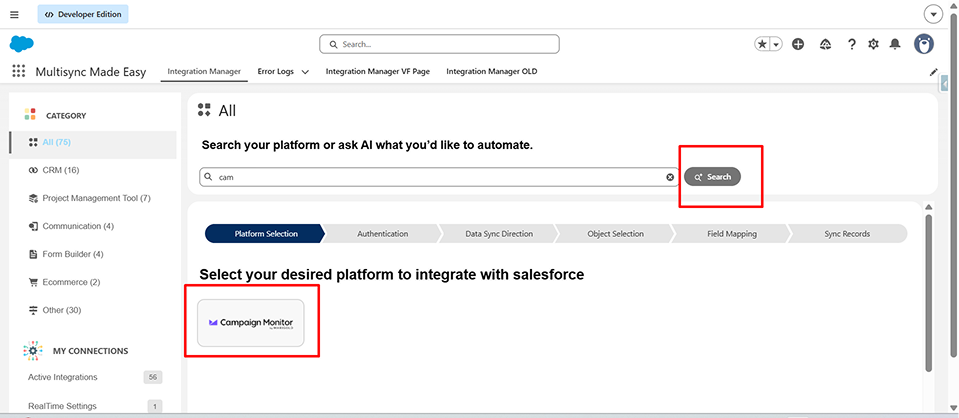Image resolution: width=959 pixels, height=418 pixels.
Task: Click the scrollbar up arrow in the platform panel
Action: pyautogui.click(x=928, y=207)
